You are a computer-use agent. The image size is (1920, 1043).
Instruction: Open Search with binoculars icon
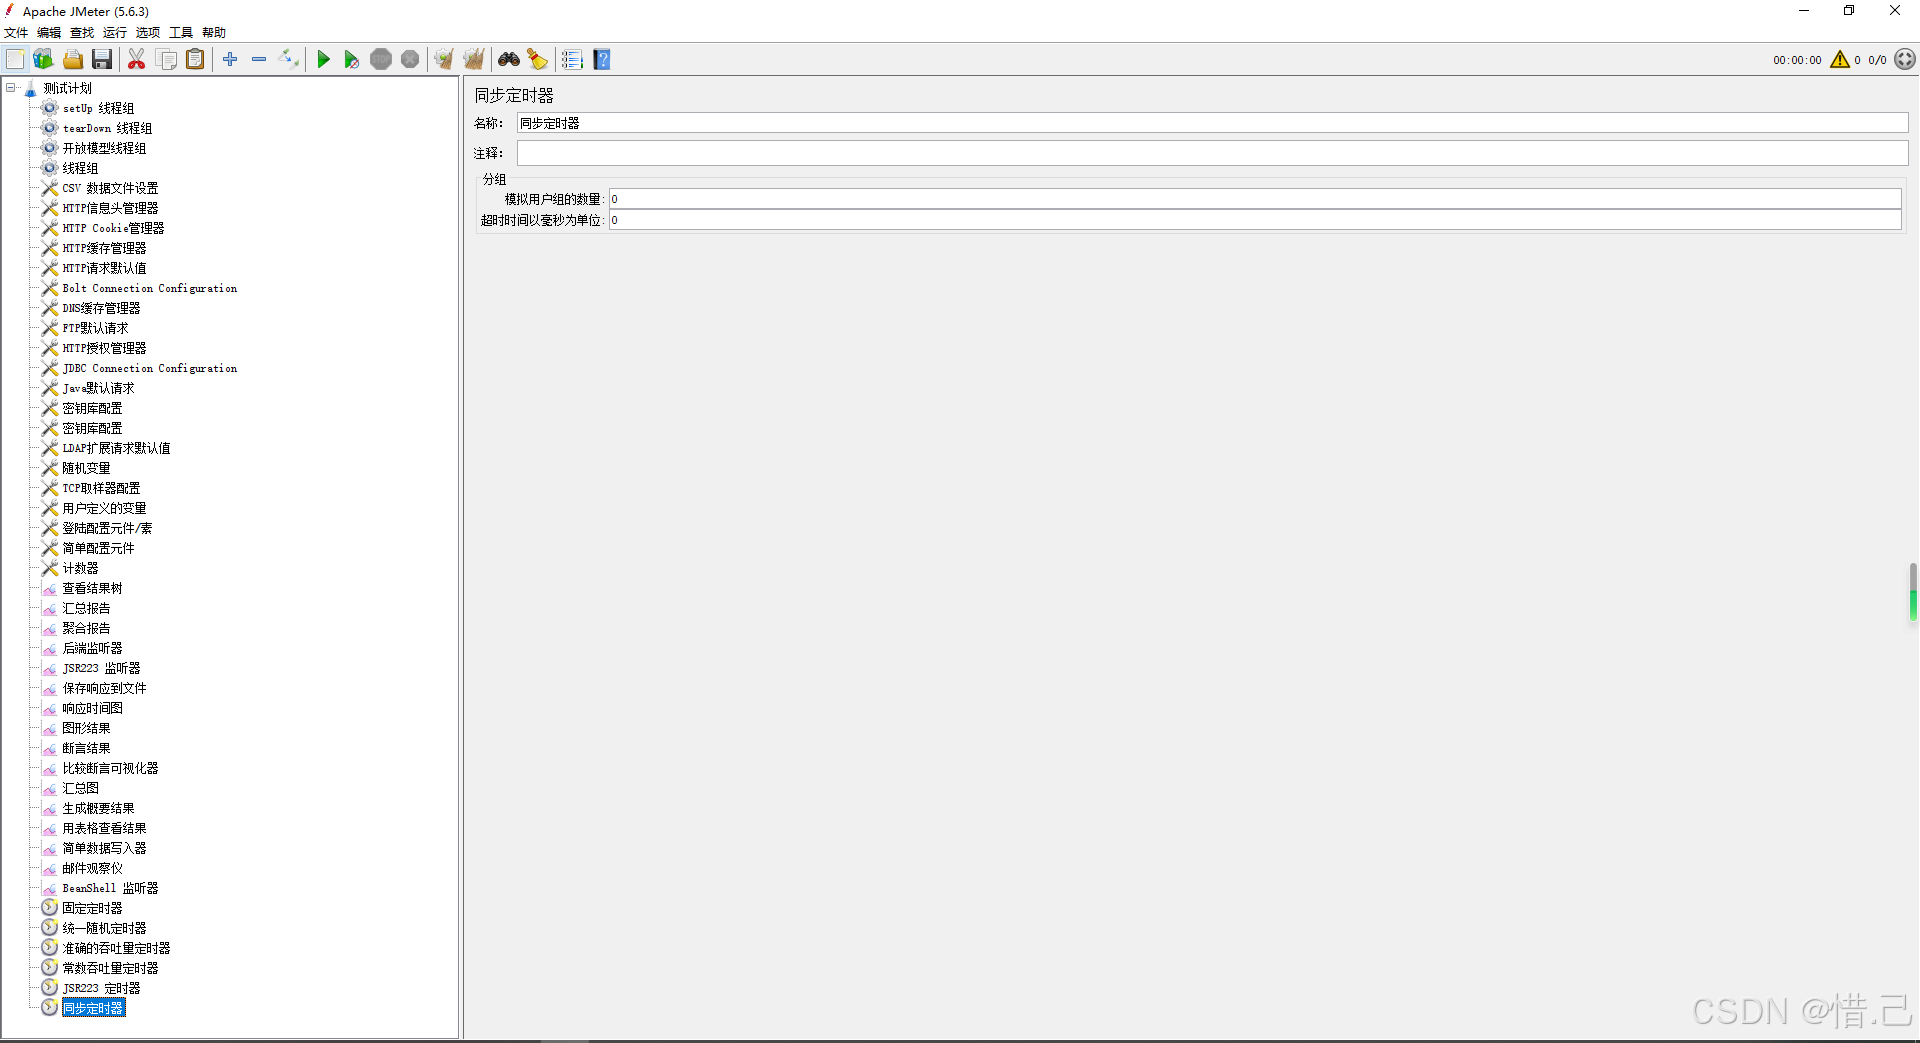(509, 60)
